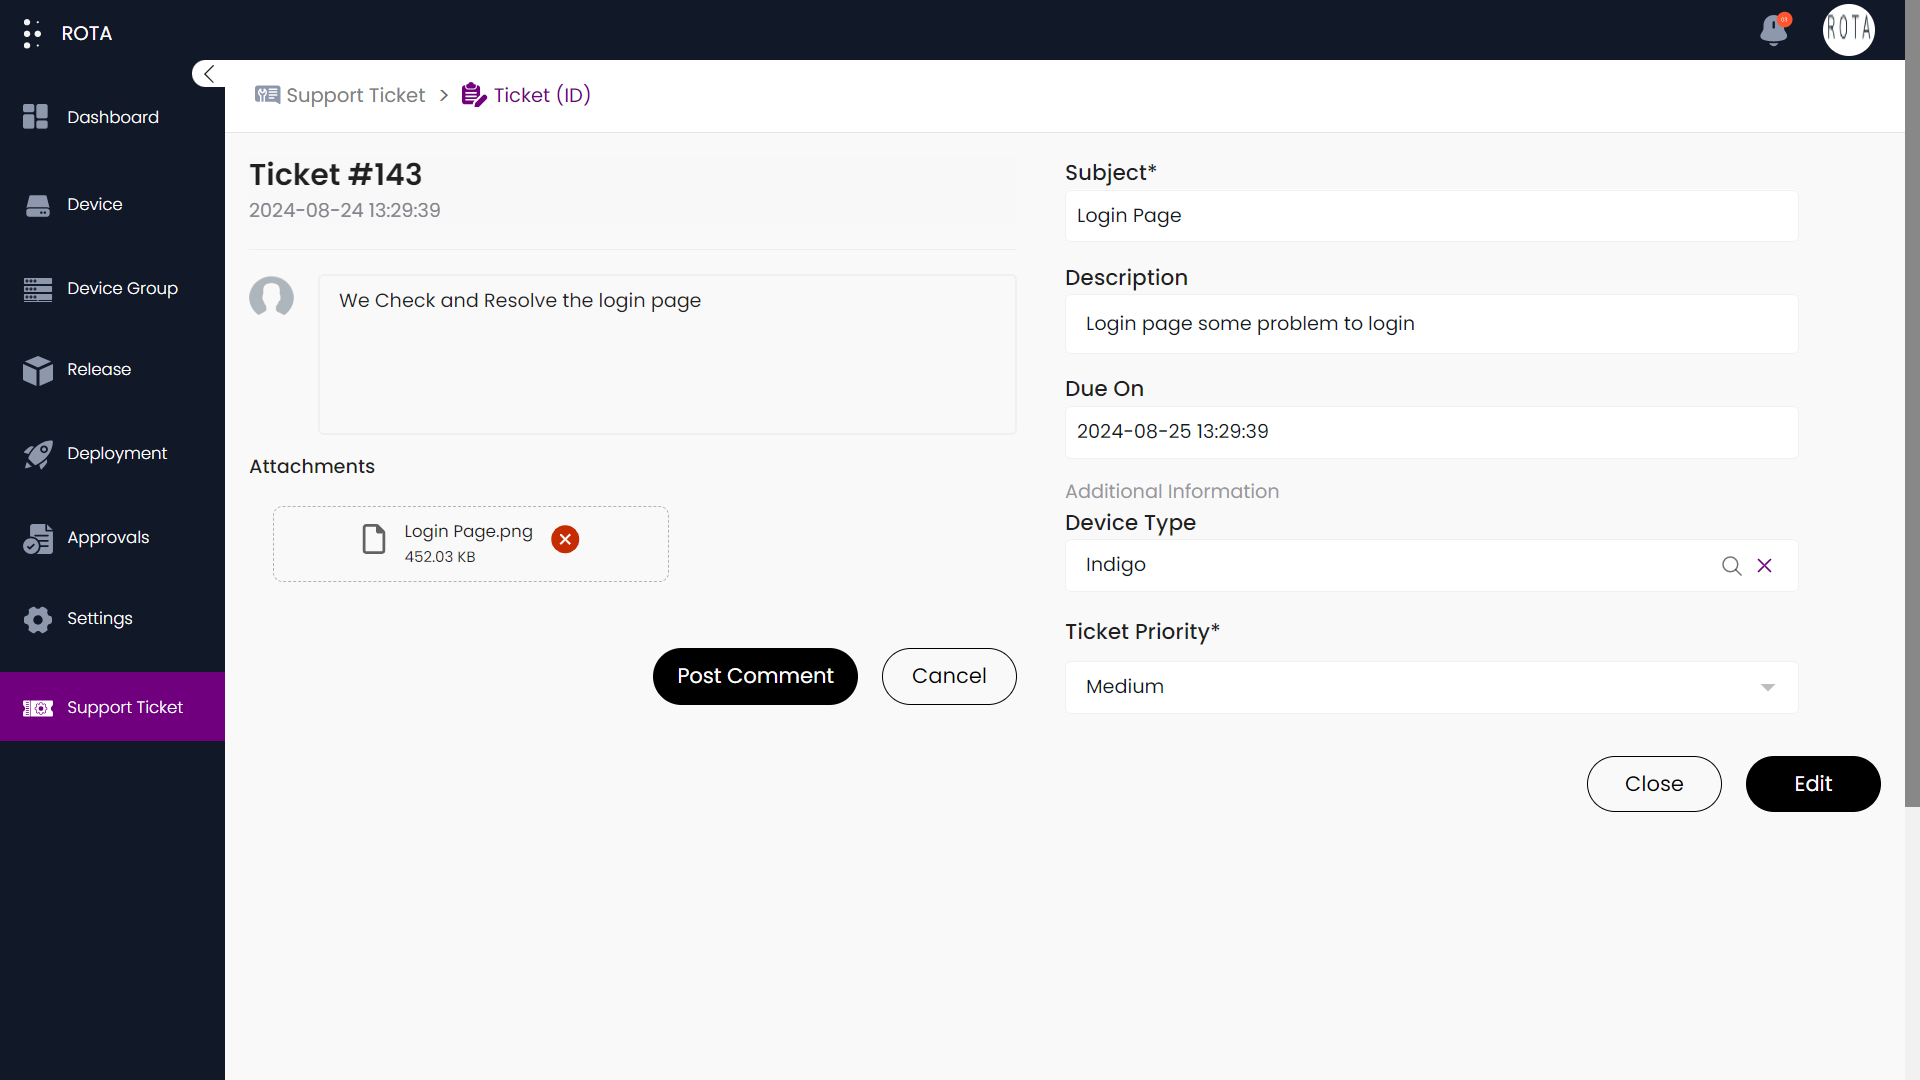Open Deployment menu entry
1920x1080 pixels.
pyautogui.click(x=117, y=453)
